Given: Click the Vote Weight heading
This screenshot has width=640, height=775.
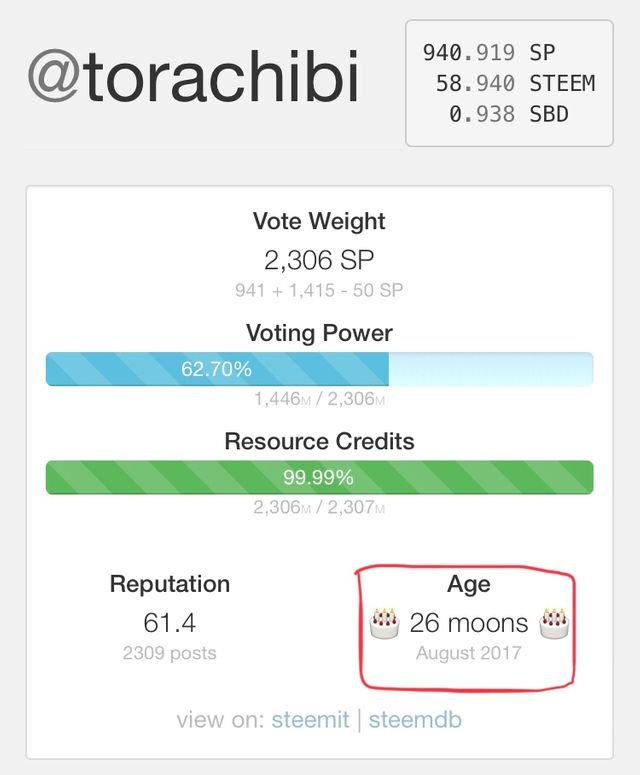Looking at the screenshot, I should click(x=319, y=221).
